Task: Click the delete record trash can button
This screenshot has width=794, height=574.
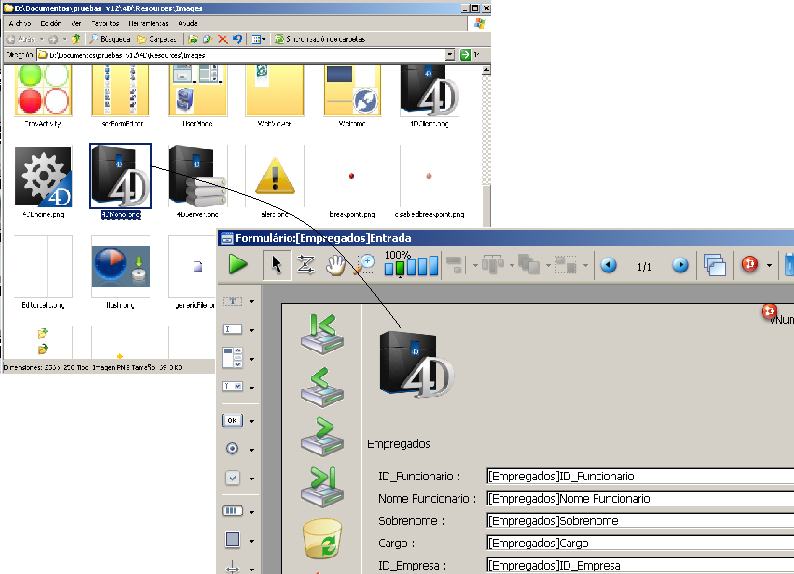Action: tap(322, 538)
